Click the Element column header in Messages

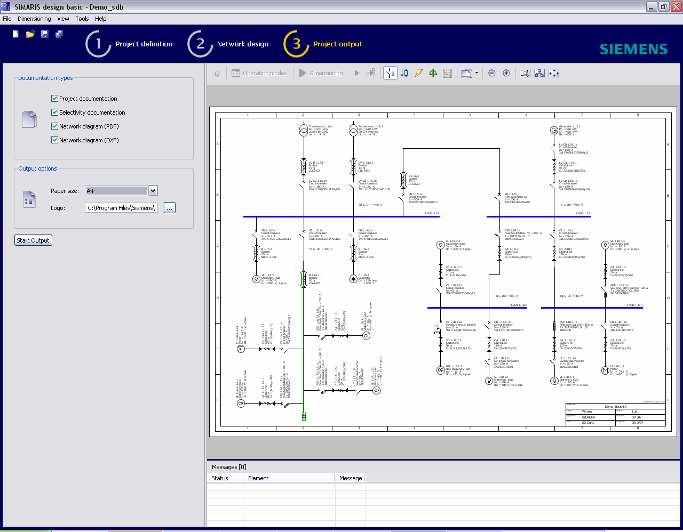click(x=289, y=478)
